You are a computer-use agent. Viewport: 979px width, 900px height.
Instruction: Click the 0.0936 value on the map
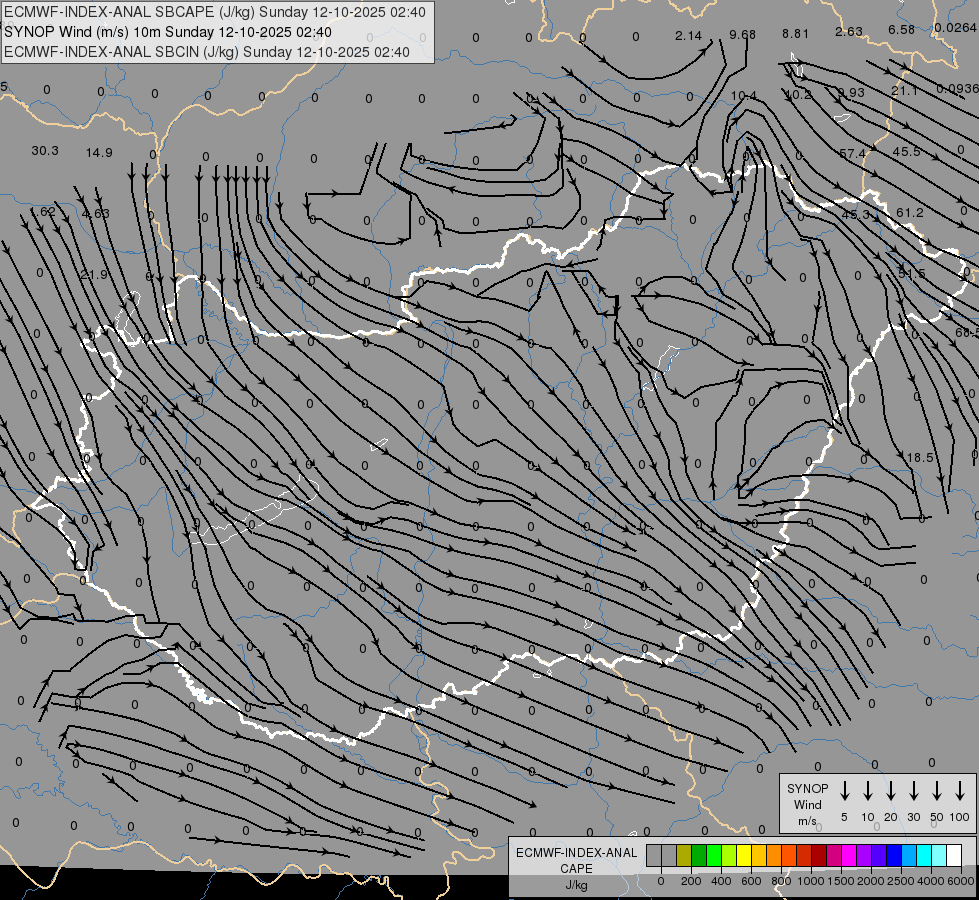tap(957, 89)
